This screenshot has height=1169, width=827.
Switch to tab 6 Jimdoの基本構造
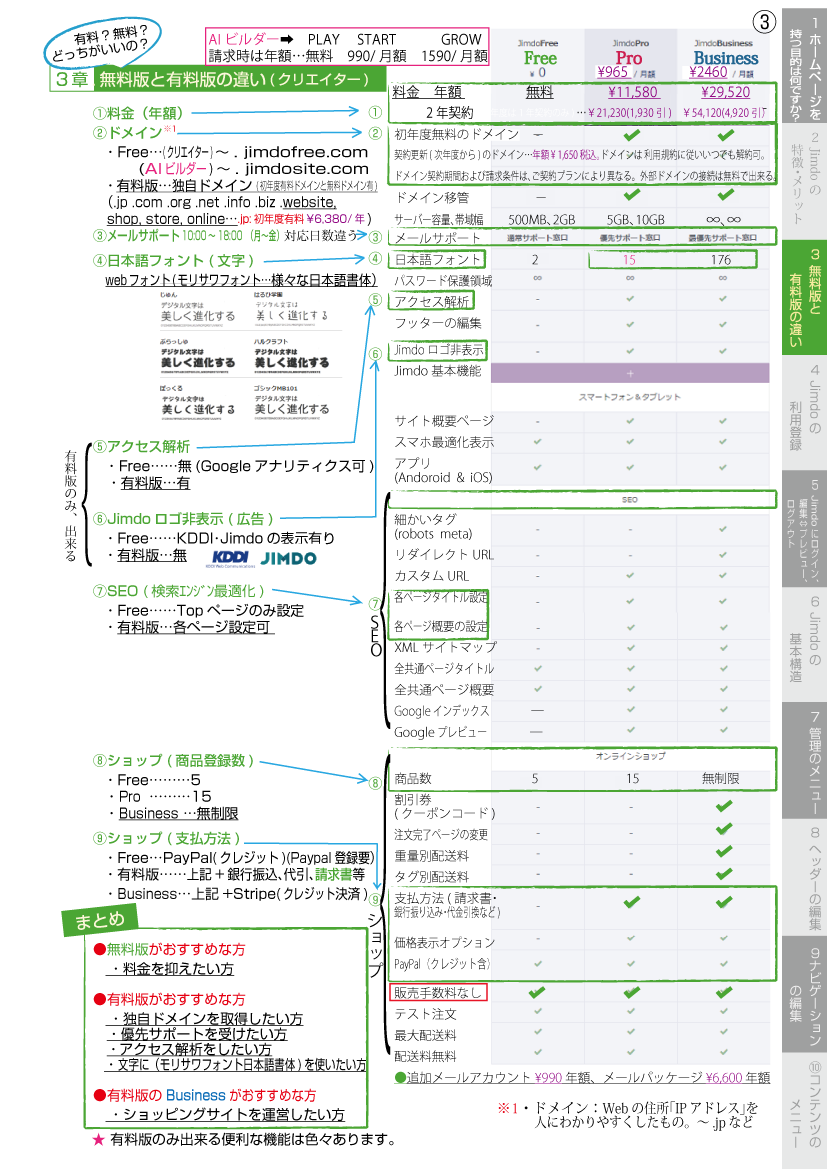pyautogui.click(x=805, y=644)
